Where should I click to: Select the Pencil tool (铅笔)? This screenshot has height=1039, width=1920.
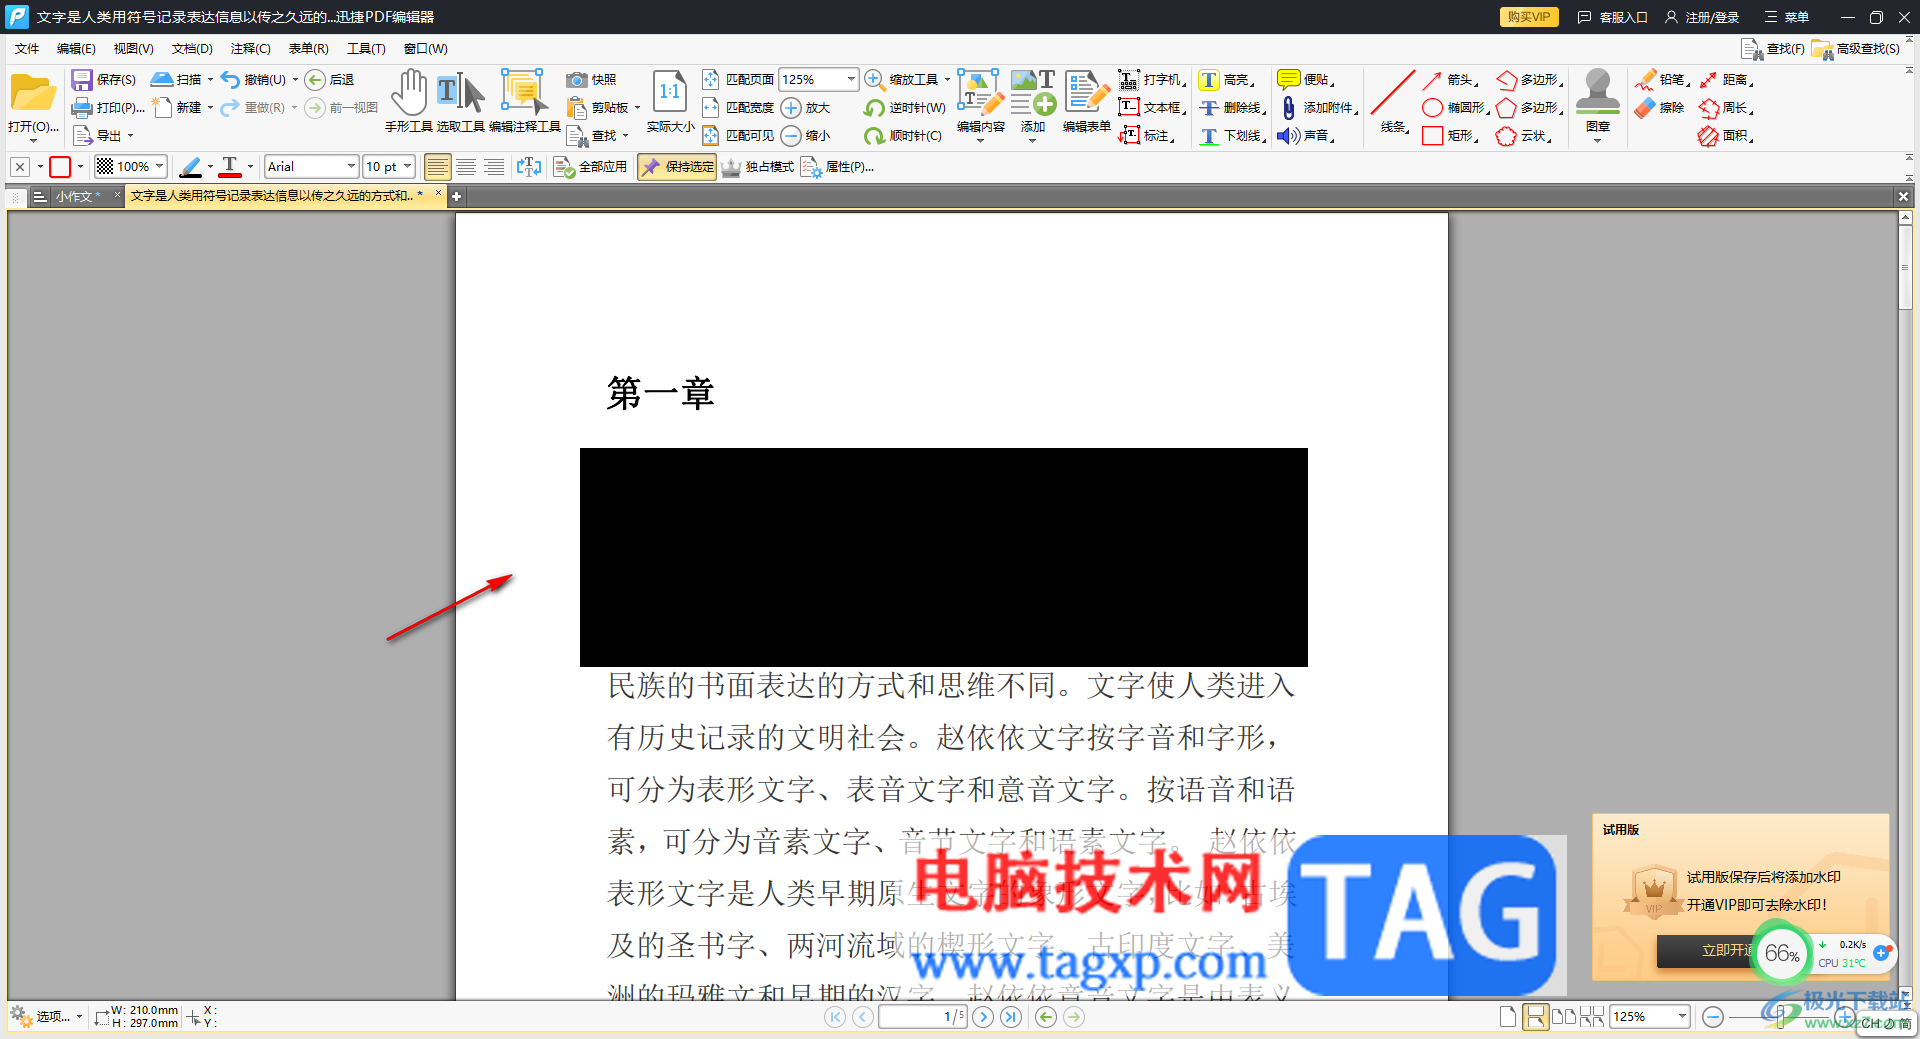pyautogui.click(x=1662, y=79)
